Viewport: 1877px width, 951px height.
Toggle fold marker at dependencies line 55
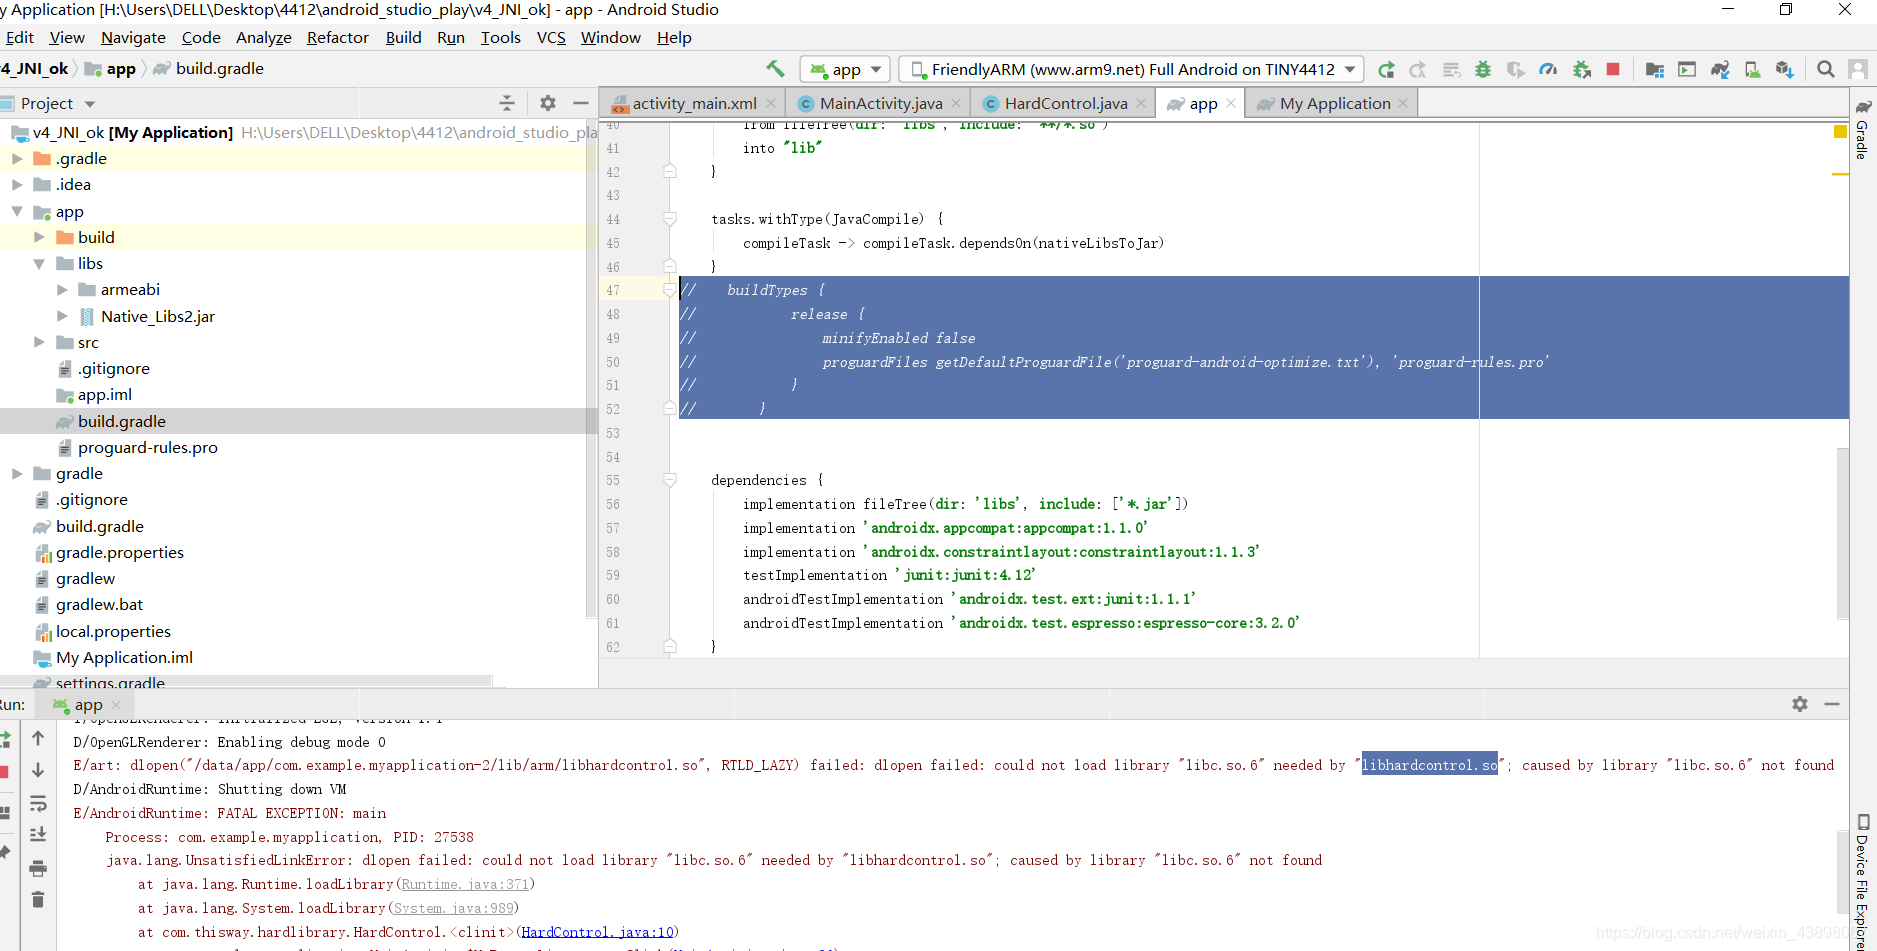point(670,480)
